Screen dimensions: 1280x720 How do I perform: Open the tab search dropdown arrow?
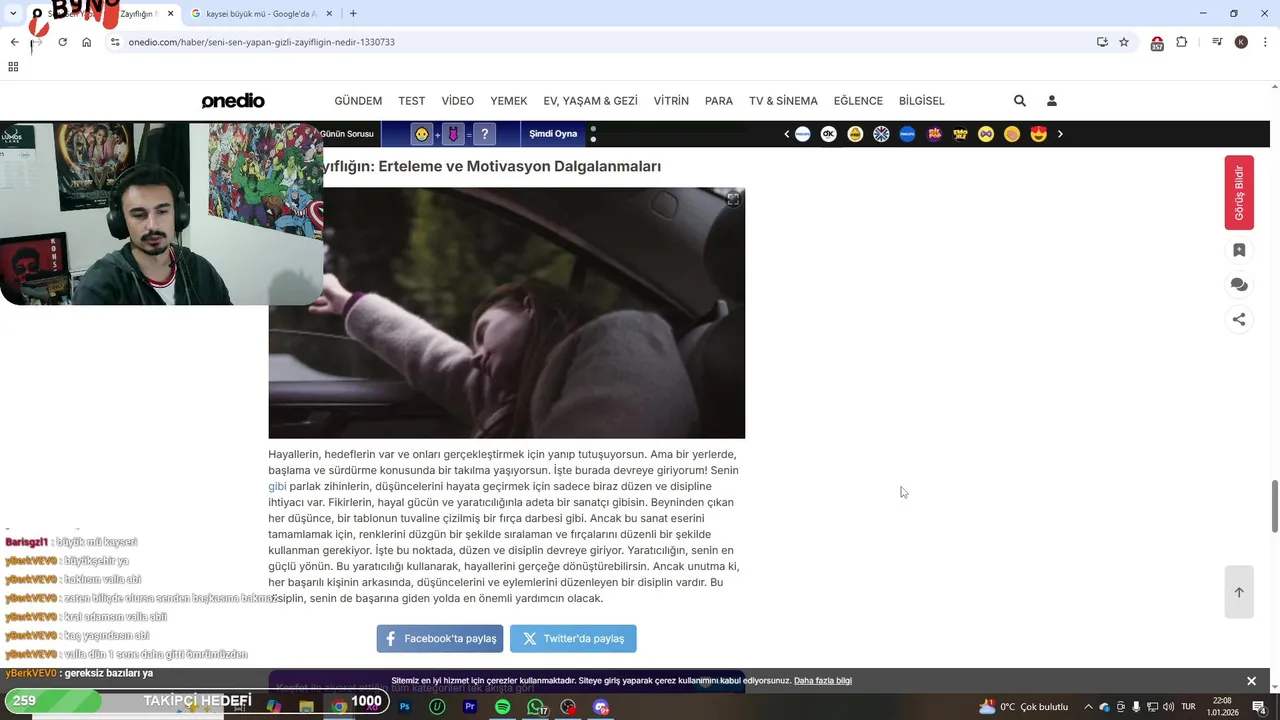[x=13, y=14]
